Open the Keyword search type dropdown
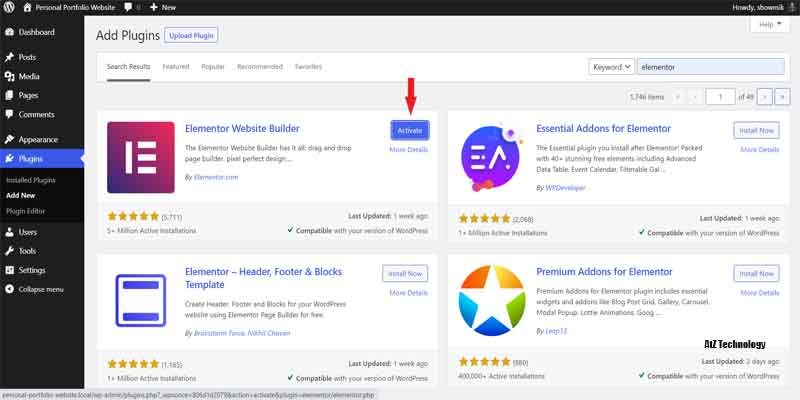 pyautogui.click(x=611, y=67)
